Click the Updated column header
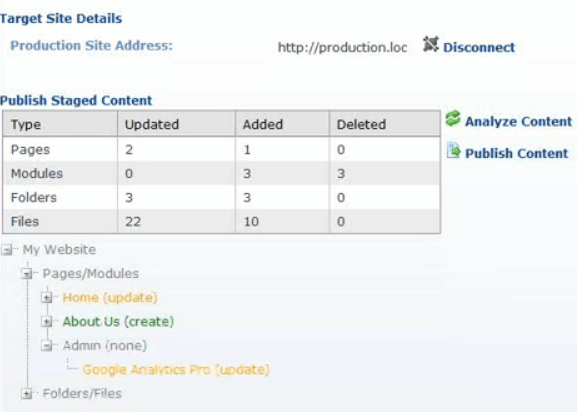This screenshot has height=412, width=577. click(152, 124)
